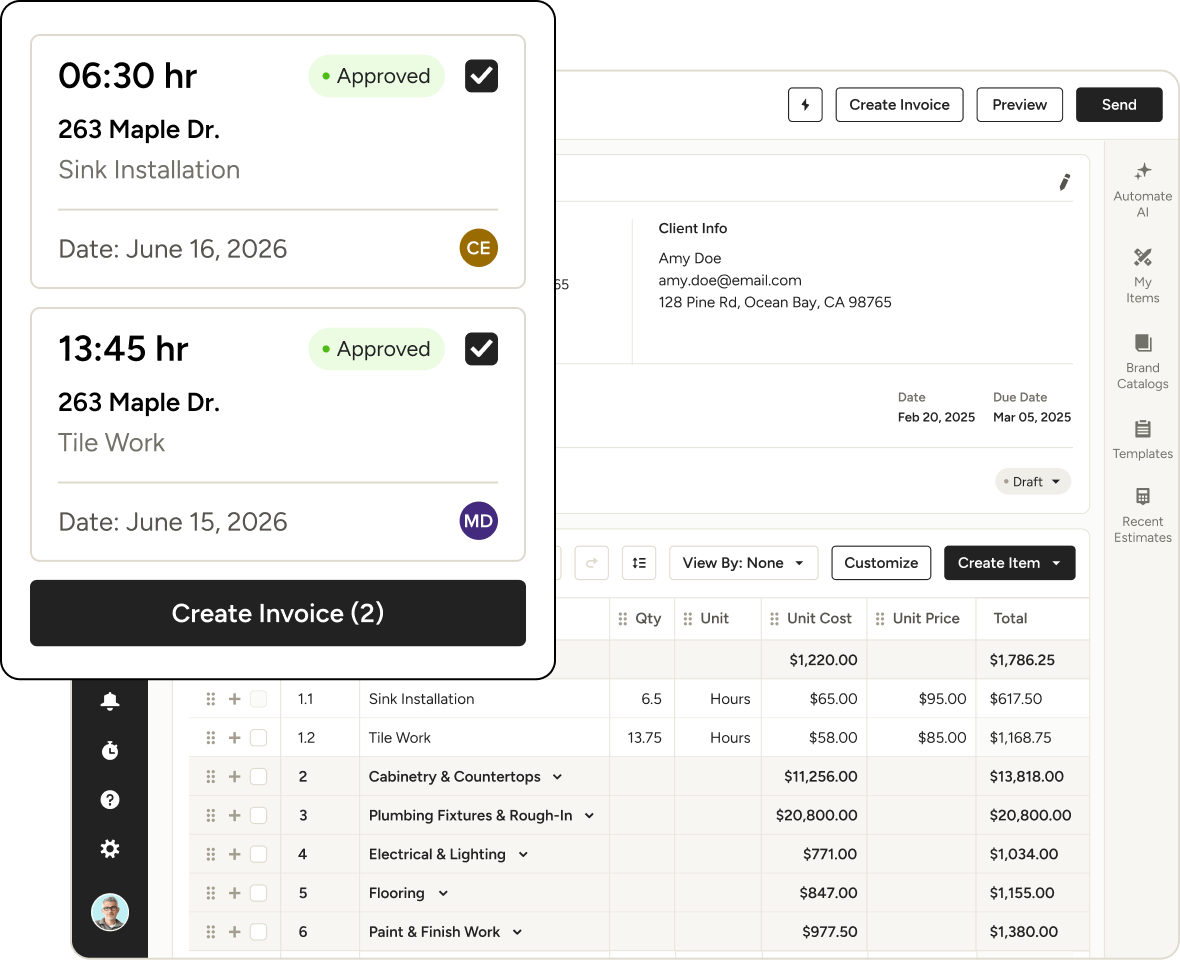
Task: Click the Create Invoice (2) button
Action: (278, 613)
